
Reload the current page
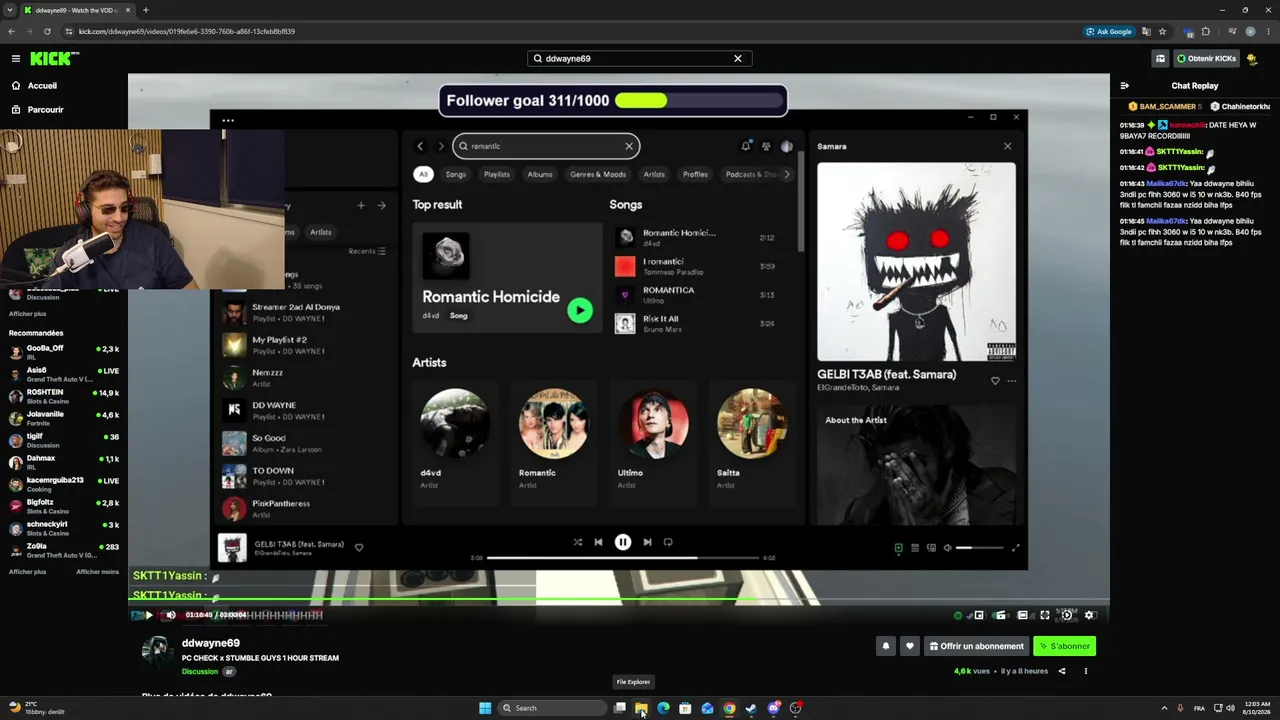tap(47, 31)
